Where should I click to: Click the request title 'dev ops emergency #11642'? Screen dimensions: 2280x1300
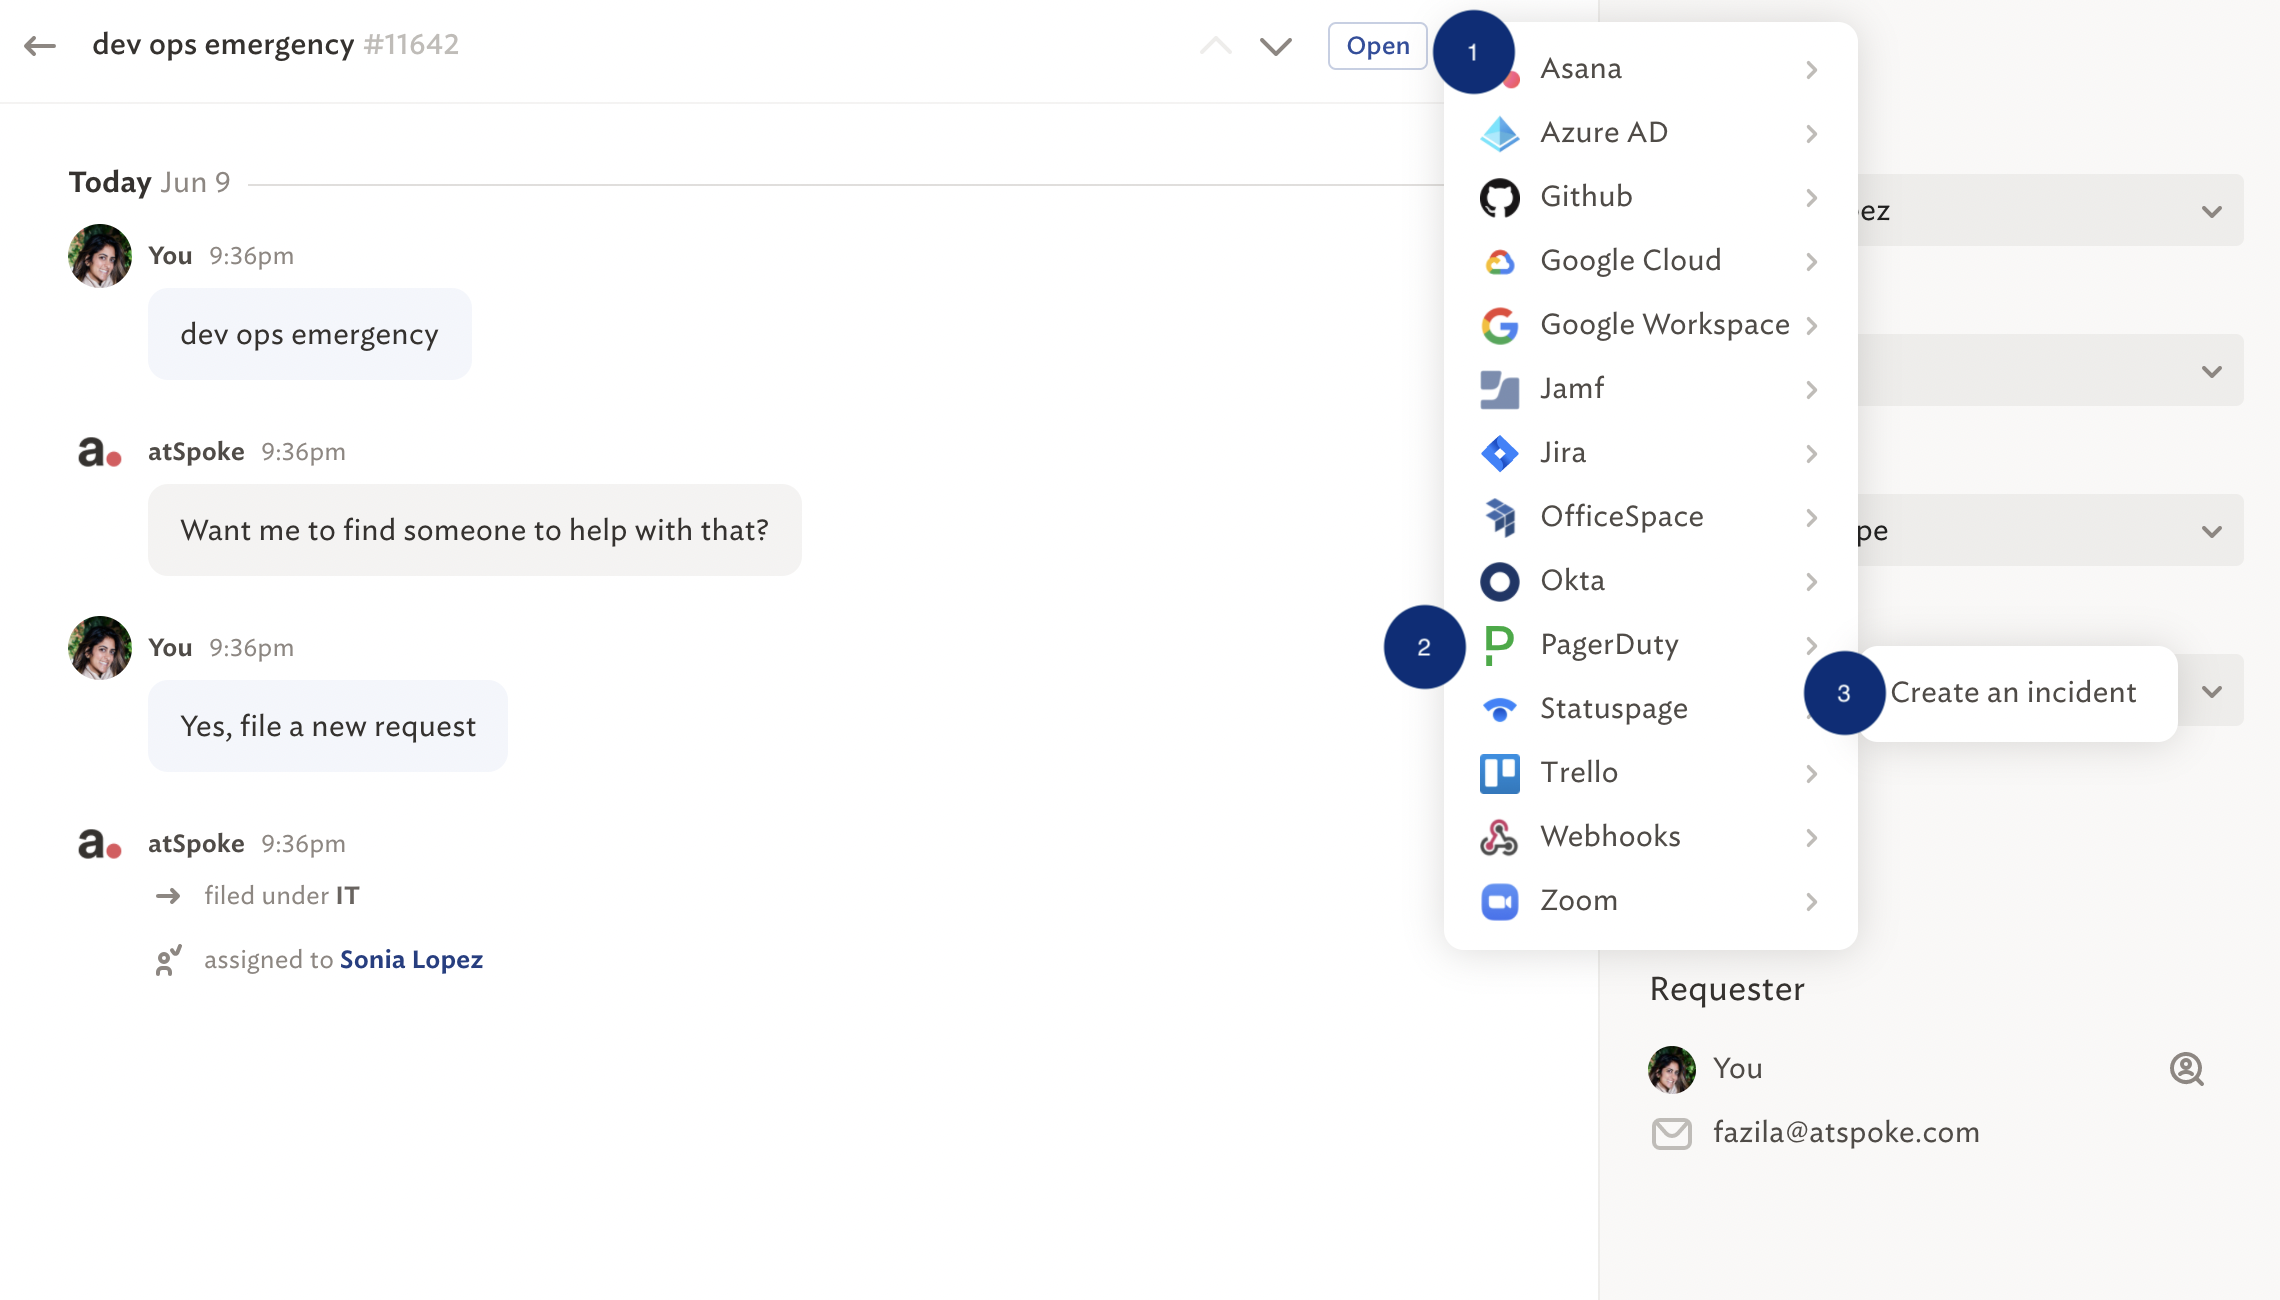click(275, 45)
